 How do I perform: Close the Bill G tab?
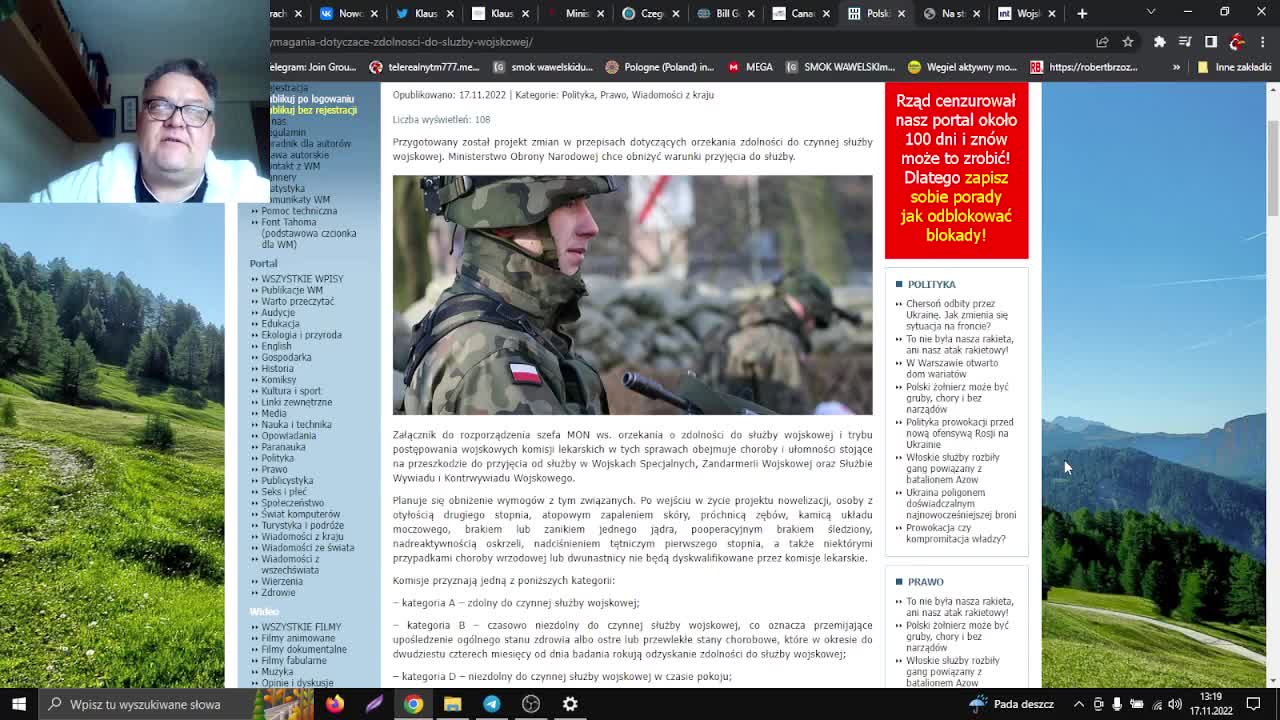pyautogui.click(x=750, y=13)
